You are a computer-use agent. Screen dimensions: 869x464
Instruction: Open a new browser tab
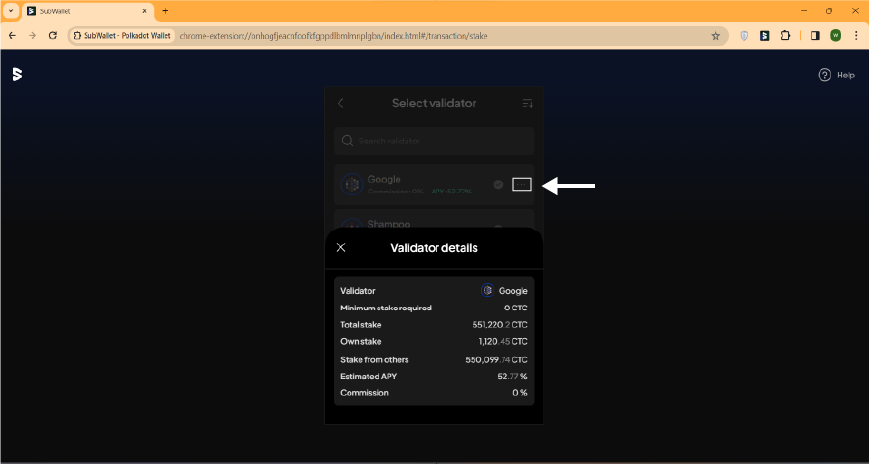pyautogui.click(x=165, y=11)
